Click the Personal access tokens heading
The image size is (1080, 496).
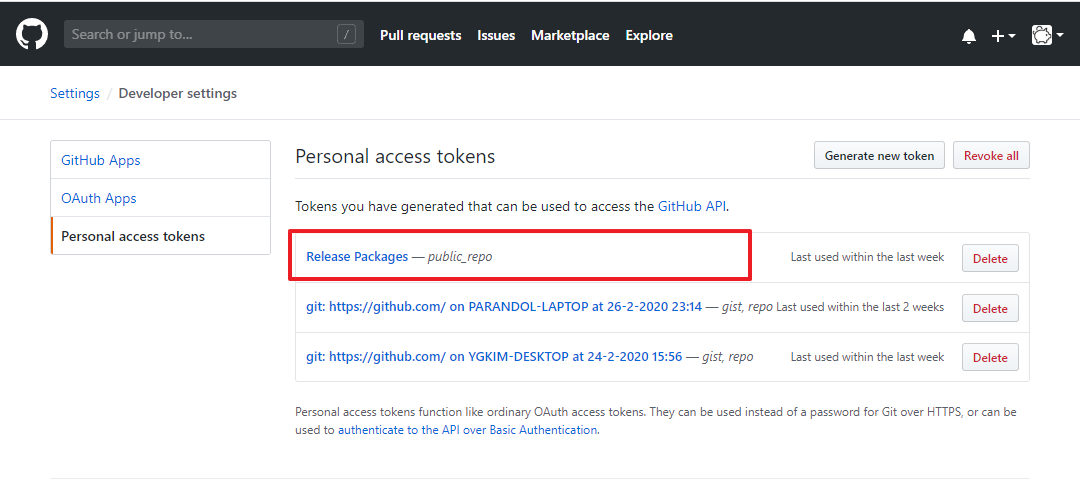coord(395,156)
